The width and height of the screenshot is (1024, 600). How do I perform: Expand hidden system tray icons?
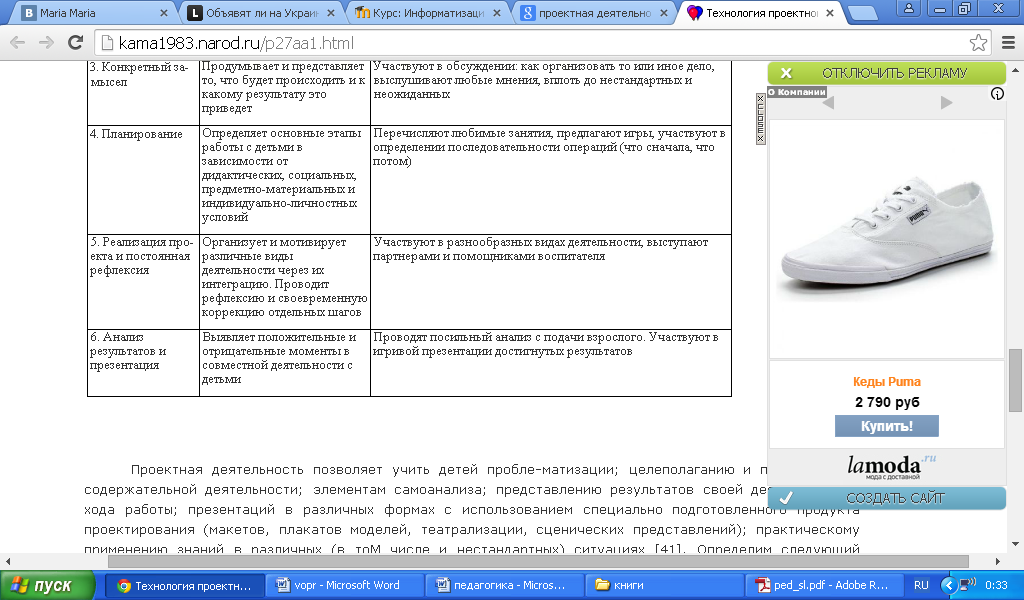[x=949, y=585]
